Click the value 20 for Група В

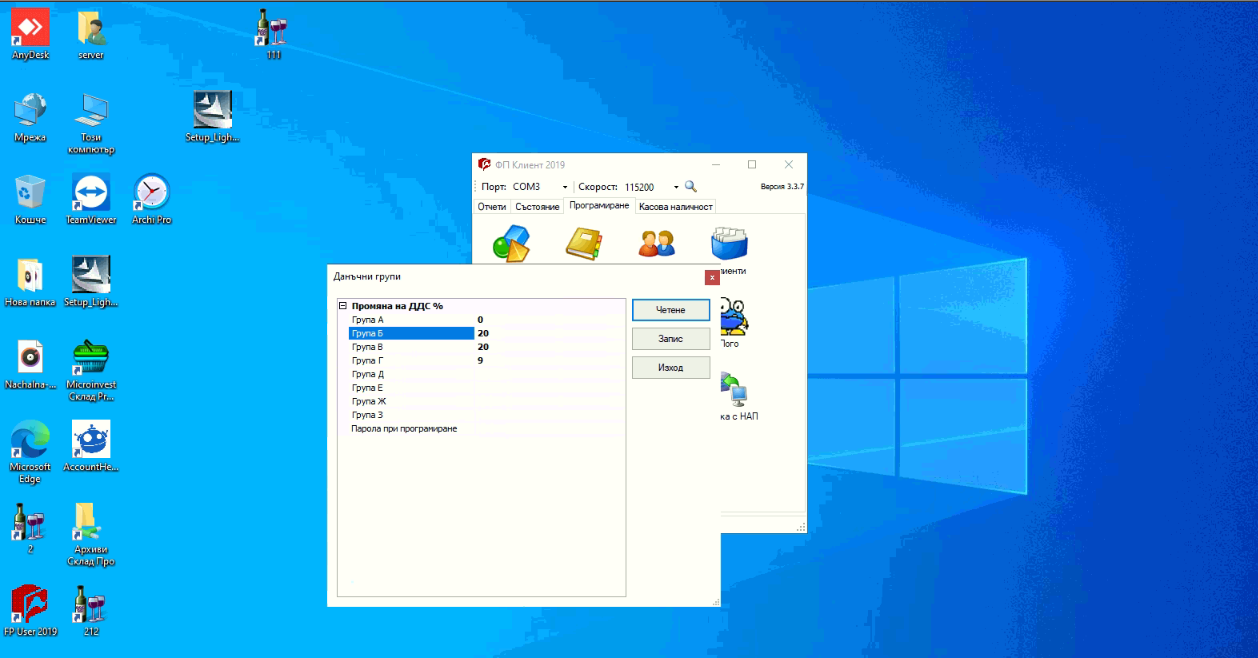[x=483, y=347]
